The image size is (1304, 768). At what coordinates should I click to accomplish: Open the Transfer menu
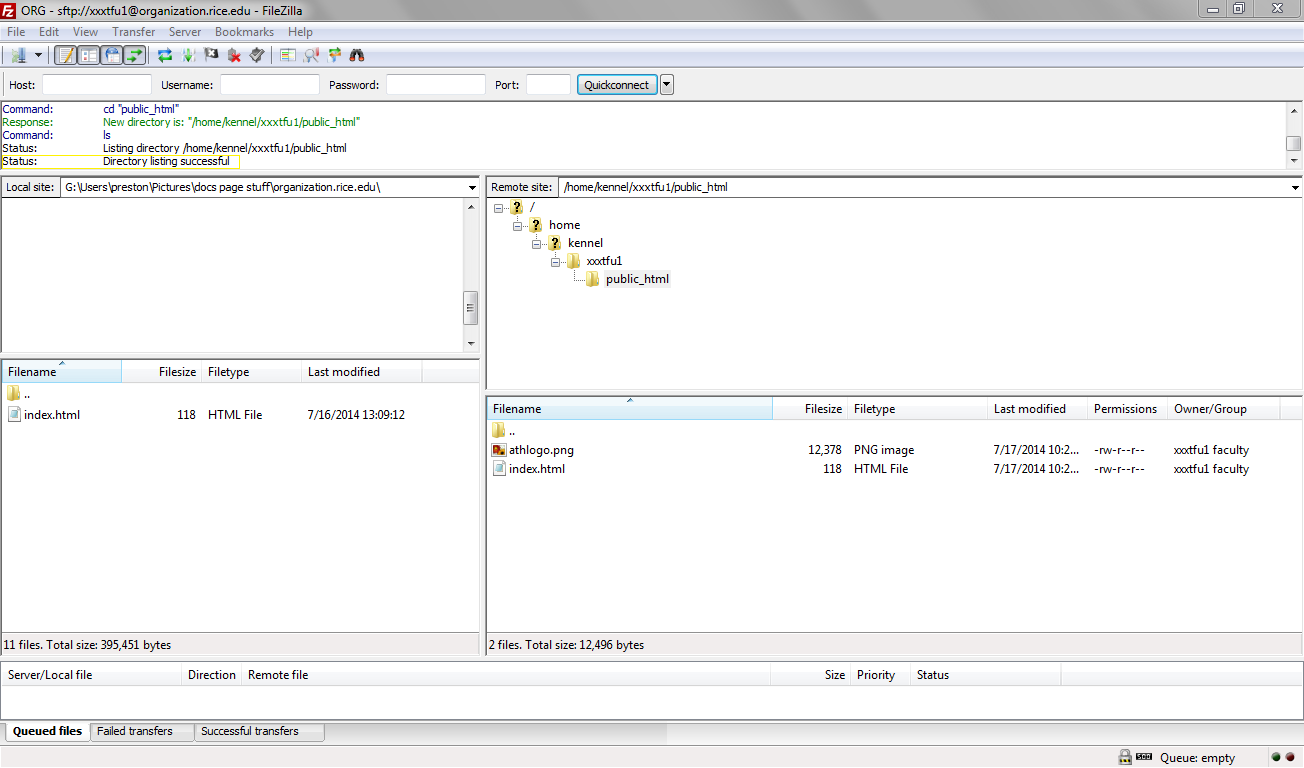pyautogui.click(x=133, y=32)
